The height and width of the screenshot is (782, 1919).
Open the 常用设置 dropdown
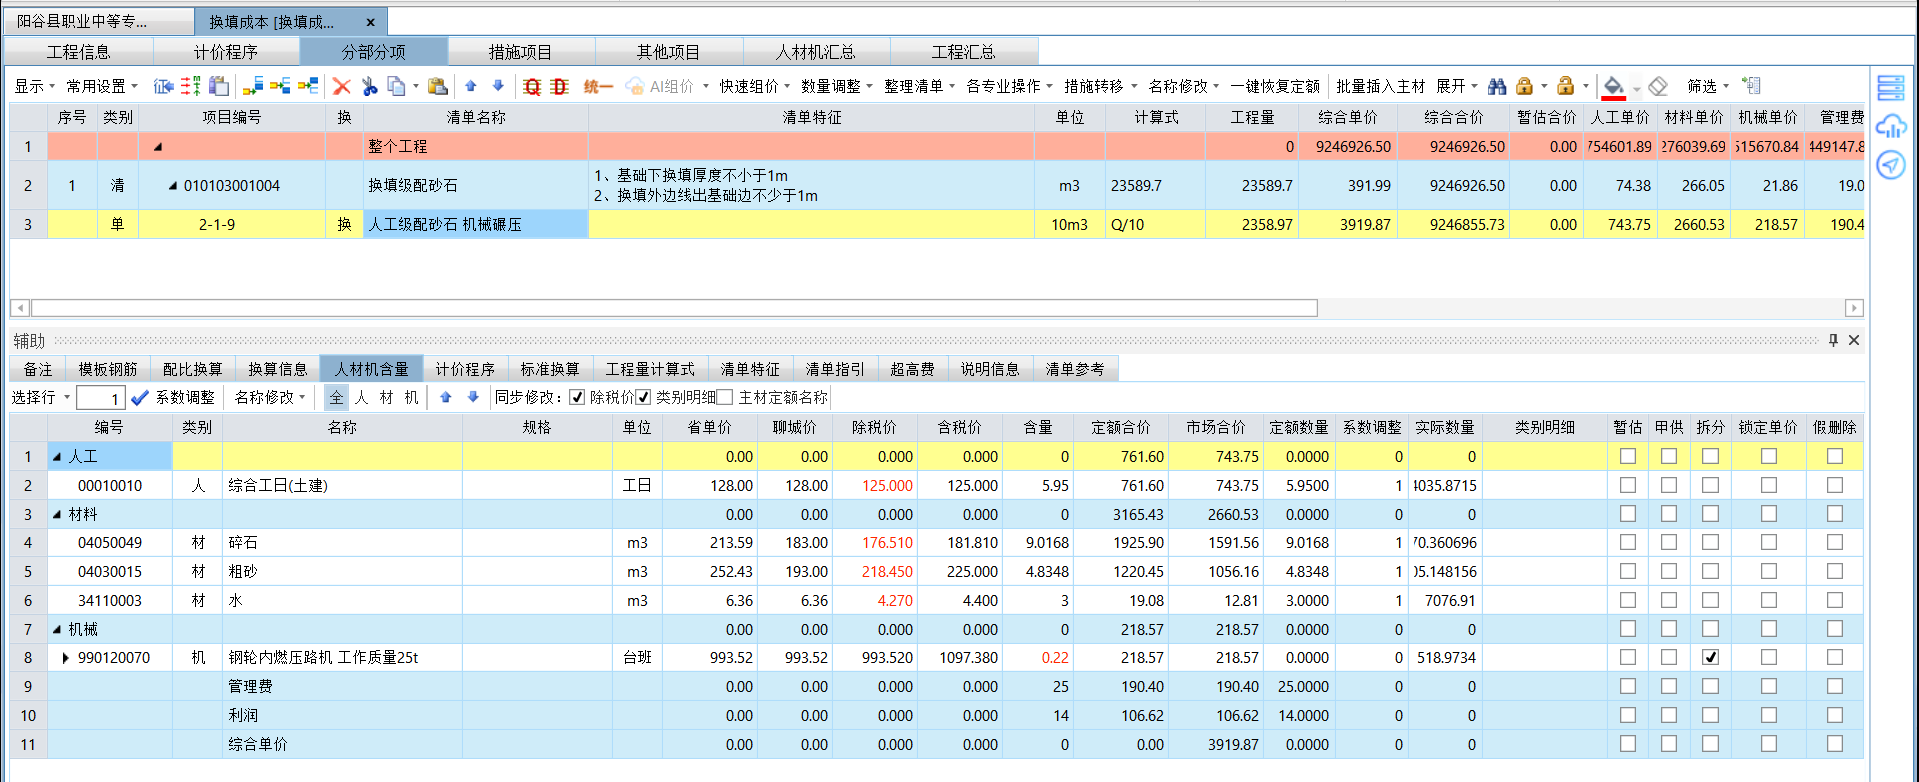point(102,87)
